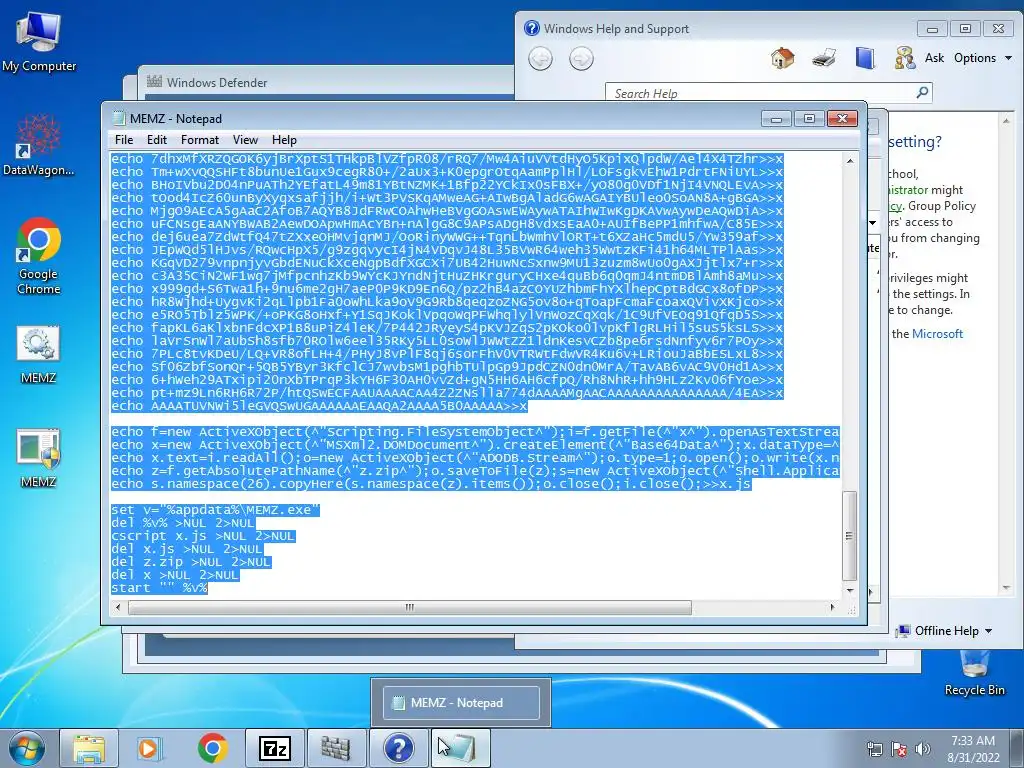
Task: Open the Help menu in Notepad
Action: 284,140
